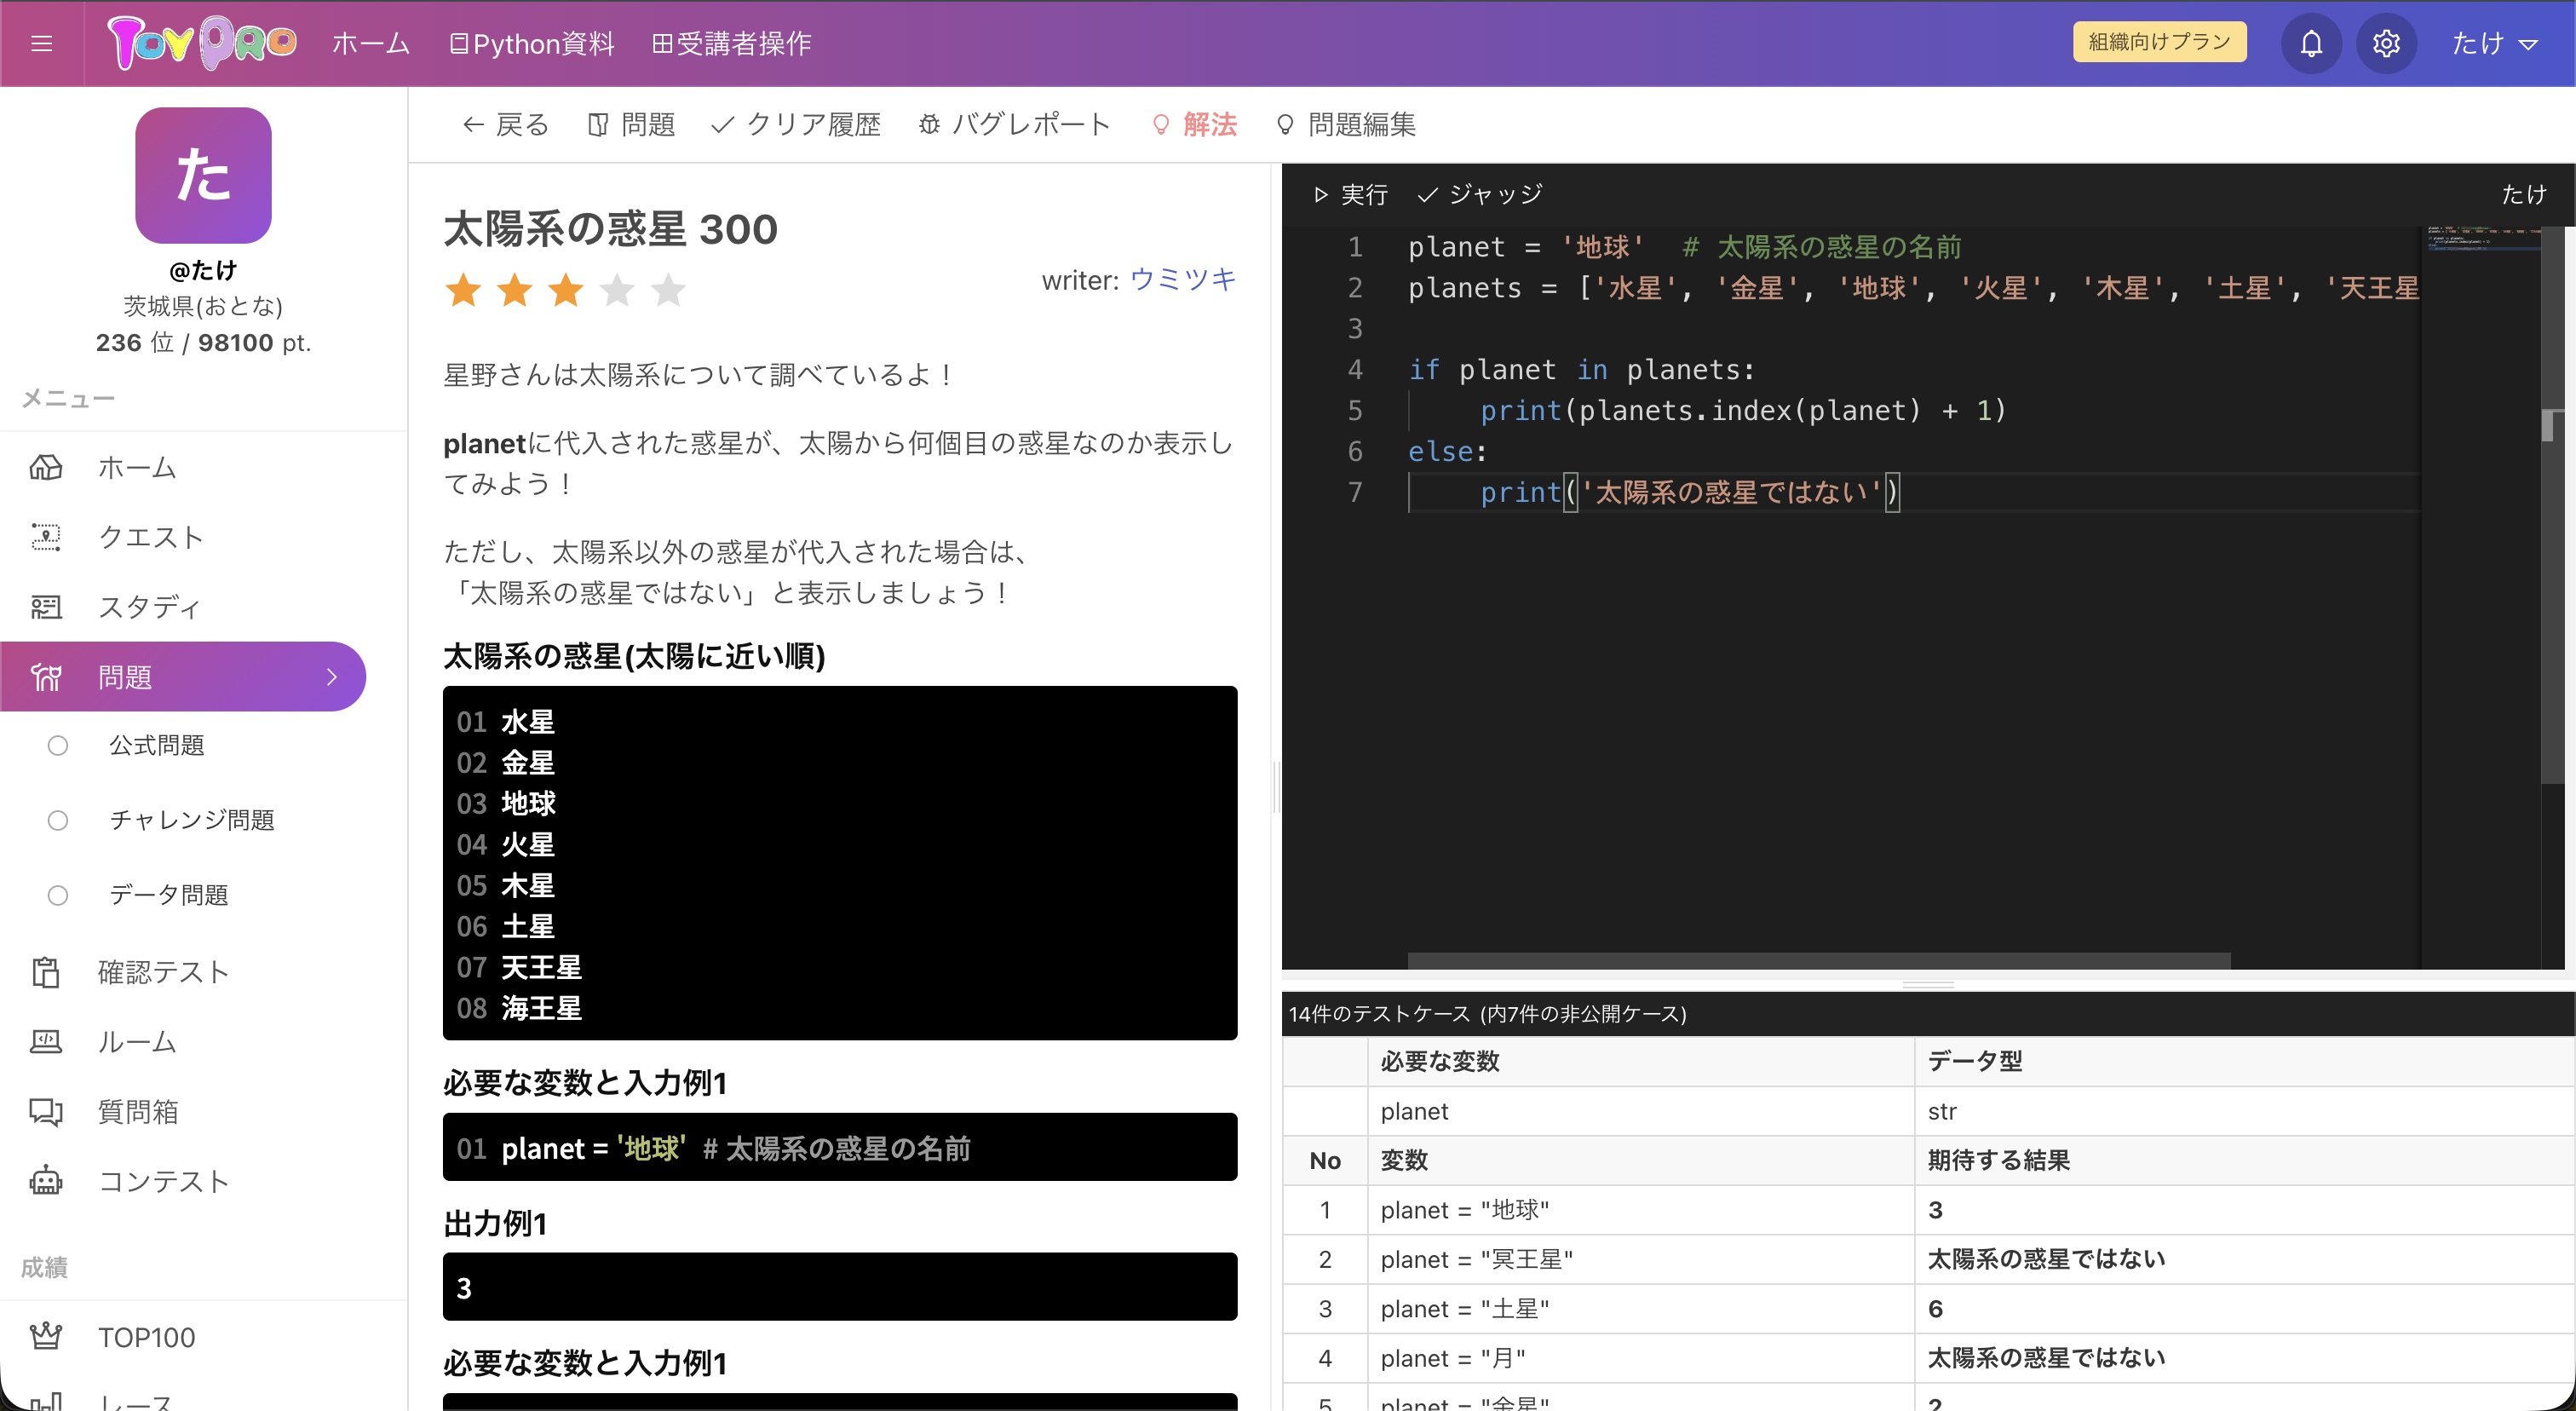
Task: Click the TOP100 crown icon
Action: 46,1337
